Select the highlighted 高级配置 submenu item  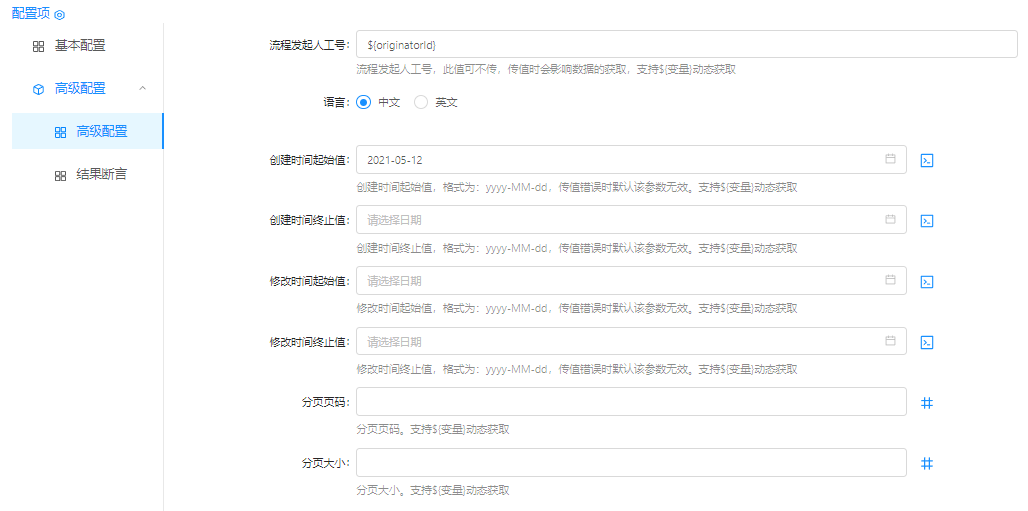(101, 131)
